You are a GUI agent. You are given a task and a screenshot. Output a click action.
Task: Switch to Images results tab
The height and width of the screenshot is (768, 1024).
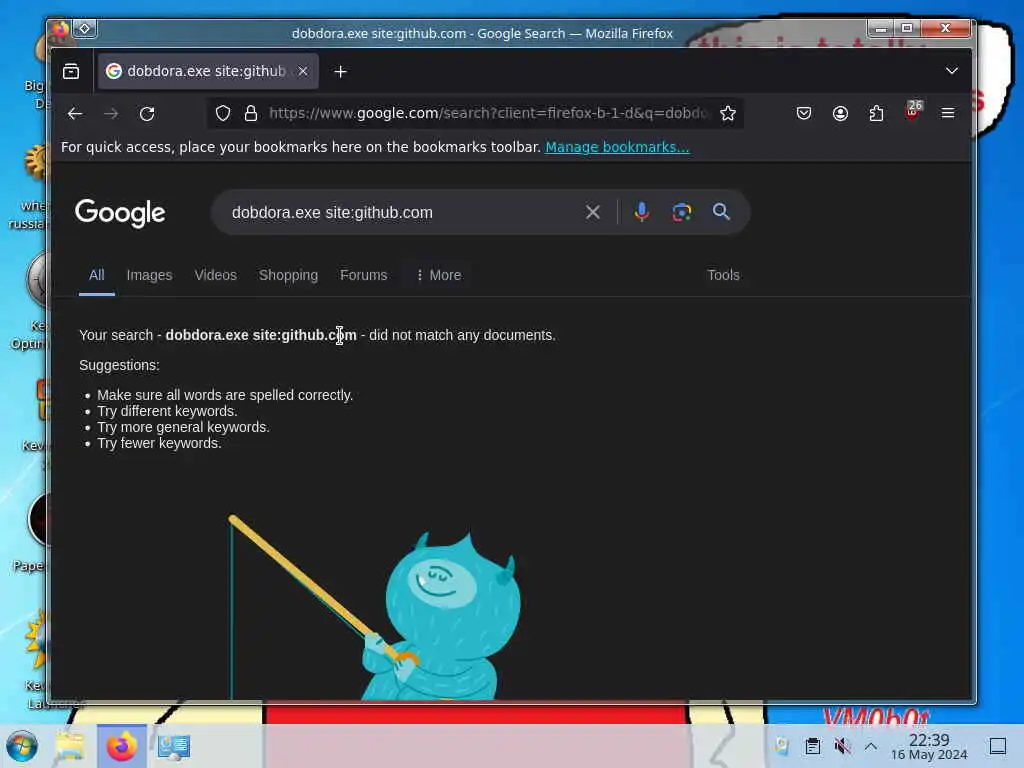pyautogui.click(x=150, y=275)
